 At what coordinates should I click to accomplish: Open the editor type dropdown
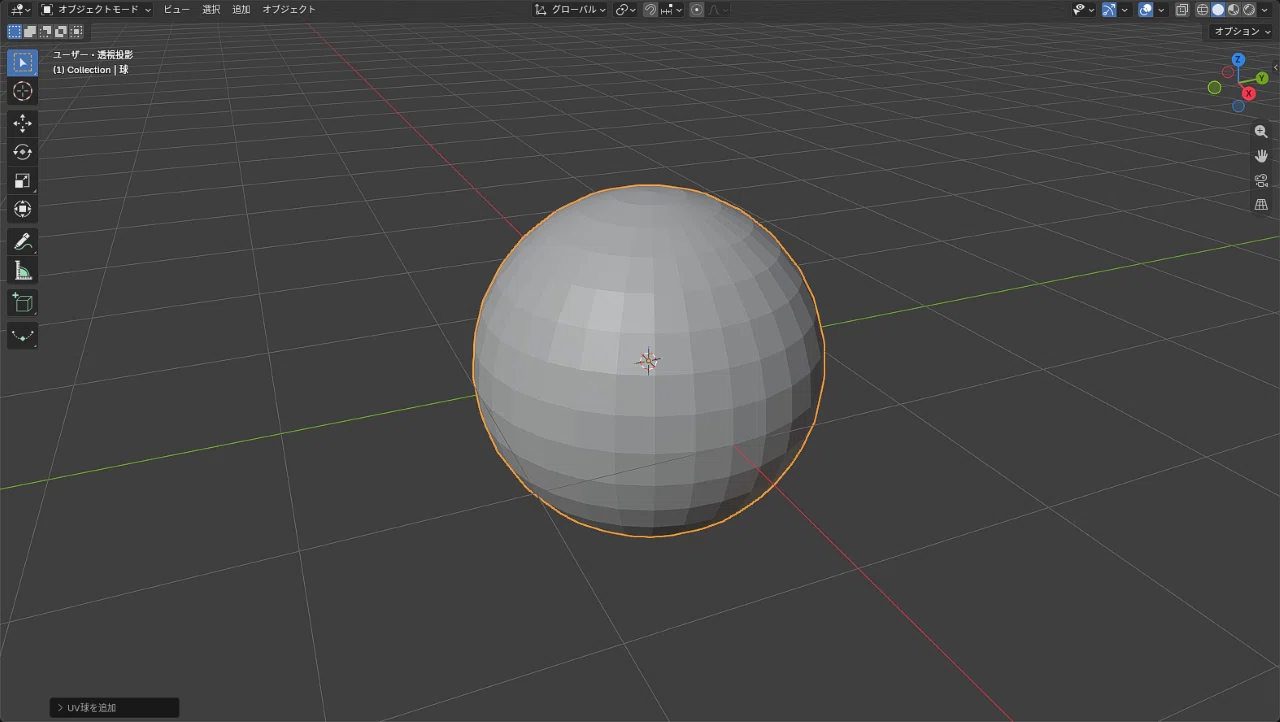coord(20,9)
